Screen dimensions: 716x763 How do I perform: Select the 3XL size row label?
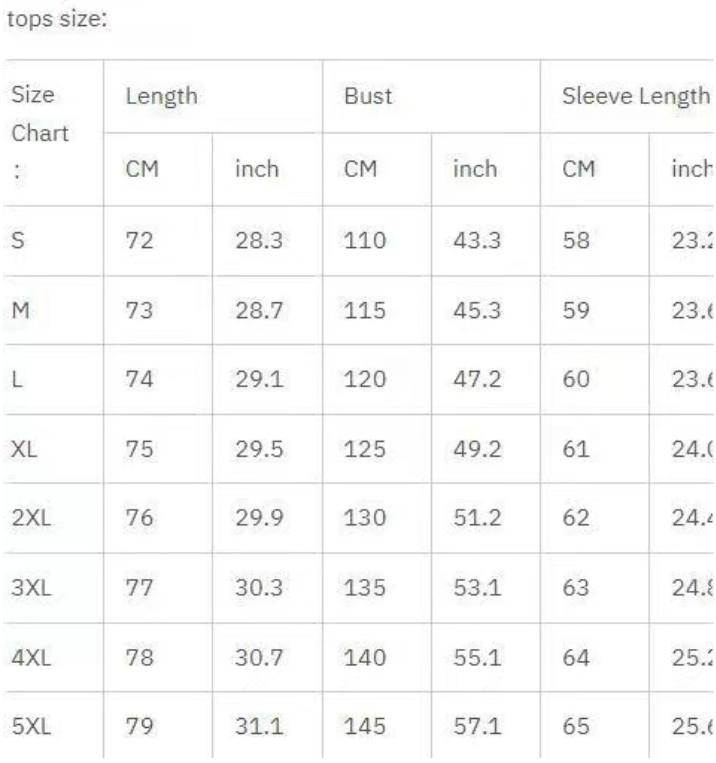tap(30, 588)
